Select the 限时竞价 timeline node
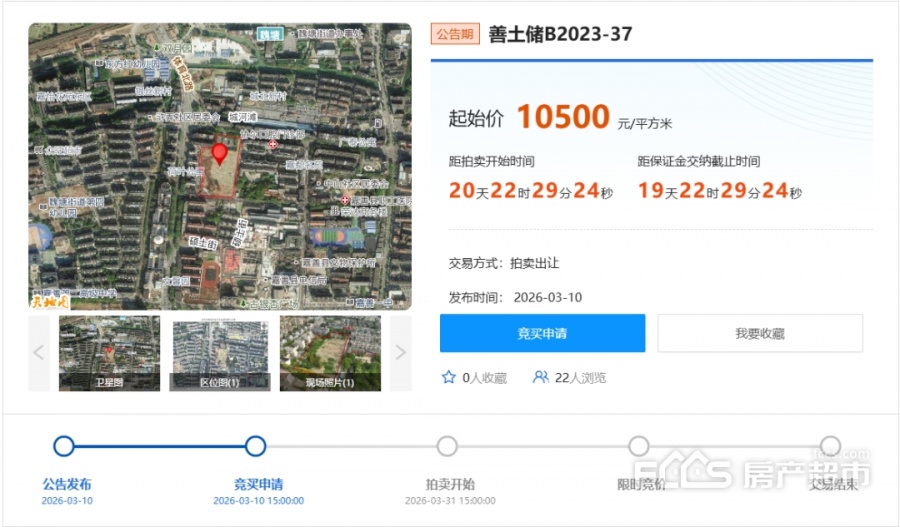Screen dimensions: 900x527 point(639,446)
